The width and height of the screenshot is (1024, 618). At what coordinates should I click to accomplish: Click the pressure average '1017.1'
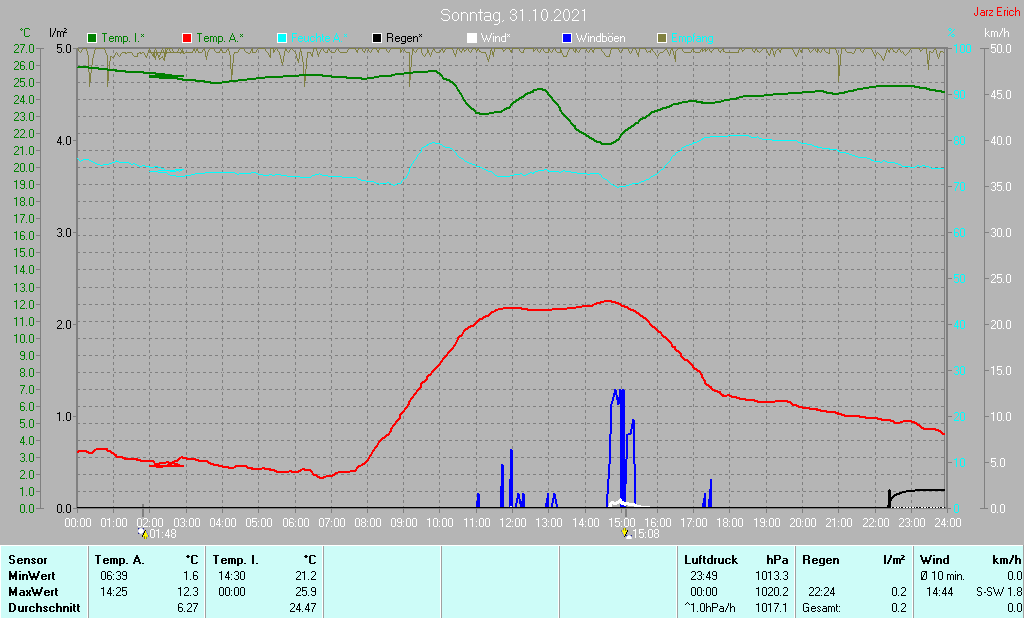pos(771,608)
